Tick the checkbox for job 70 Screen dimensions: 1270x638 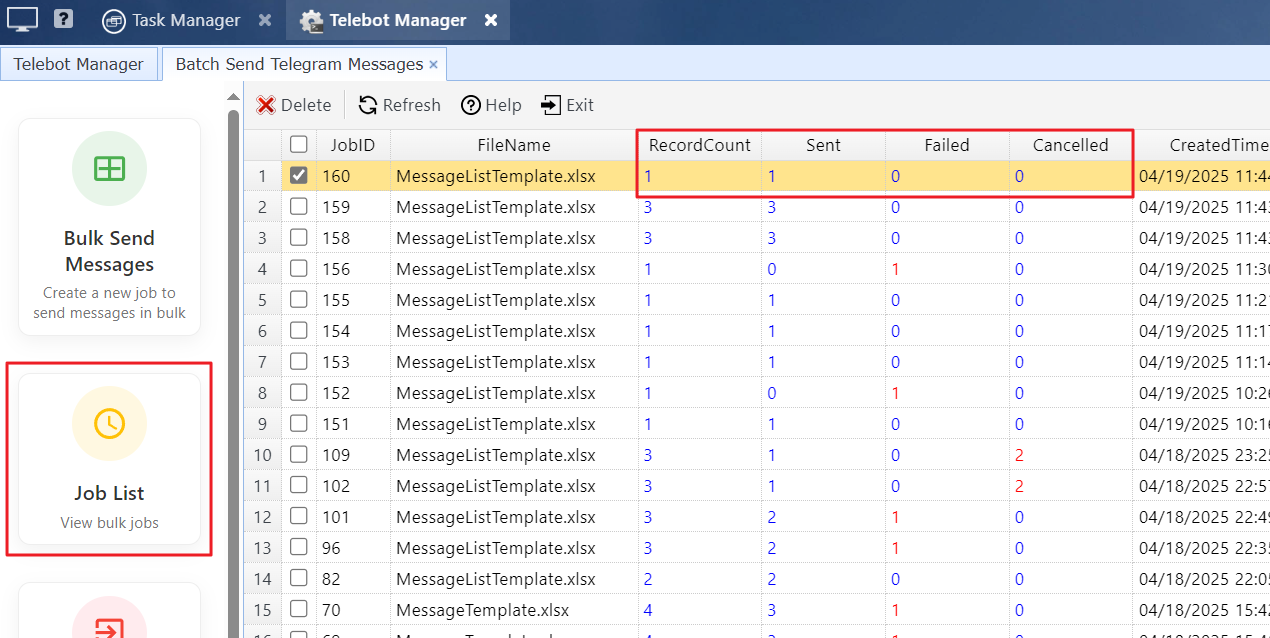[298, 610]
